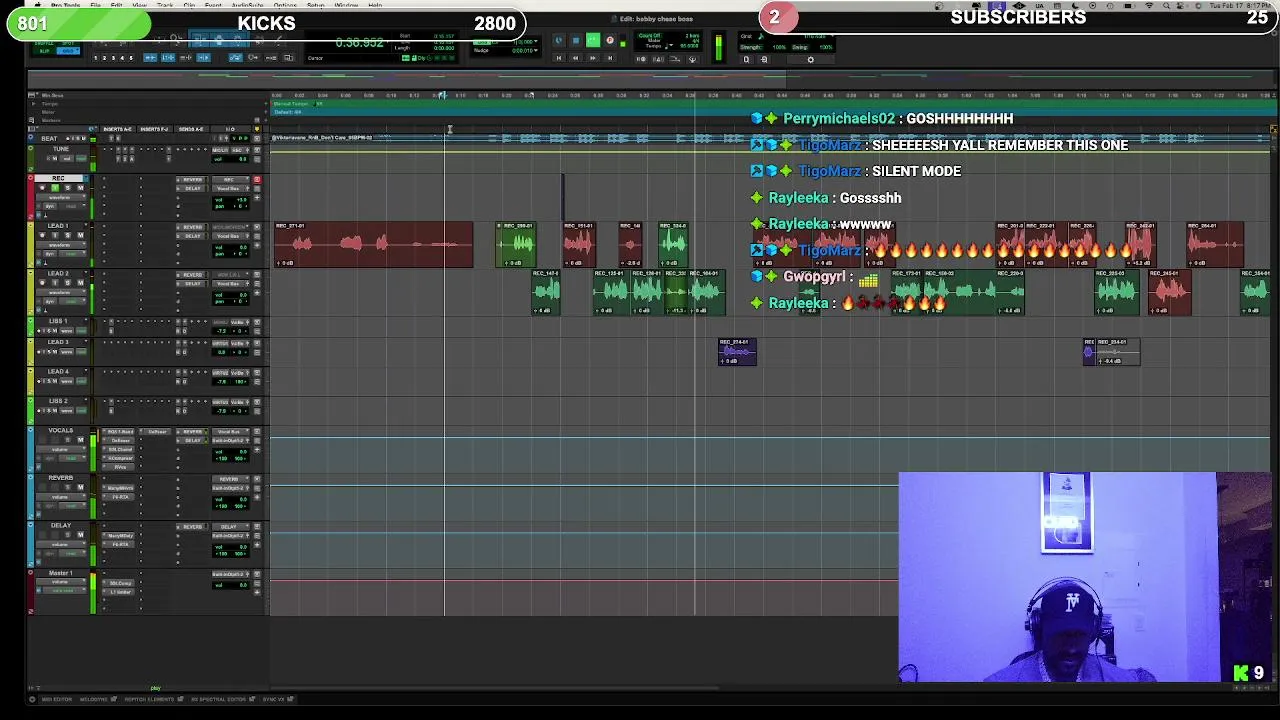The image size is (1280, 720).
Task: Open REC track waveform view selector
Action: [x=61, y=197]
